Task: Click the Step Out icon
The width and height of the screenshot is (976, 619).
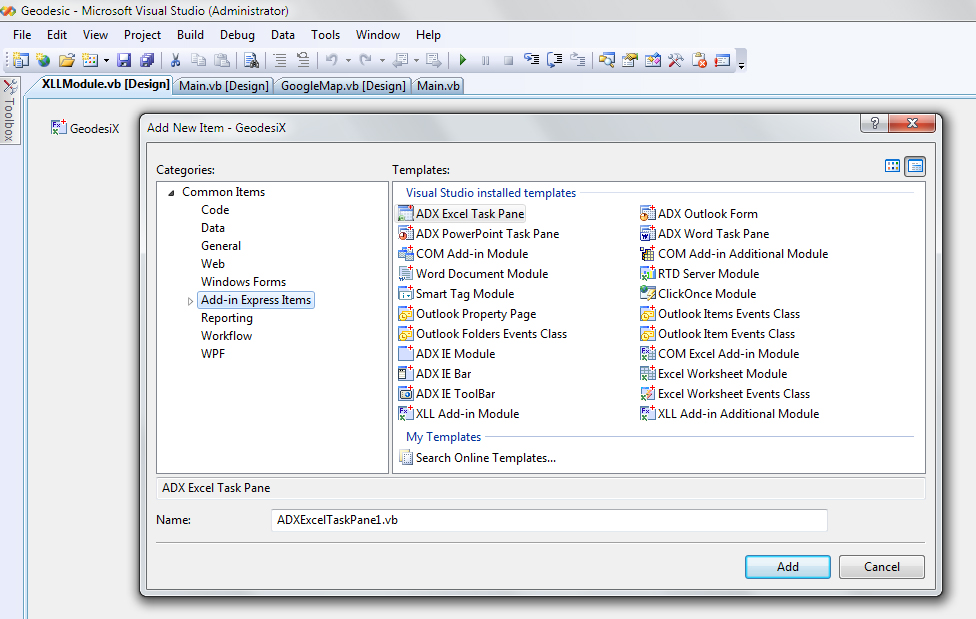Action: point(578,60)
